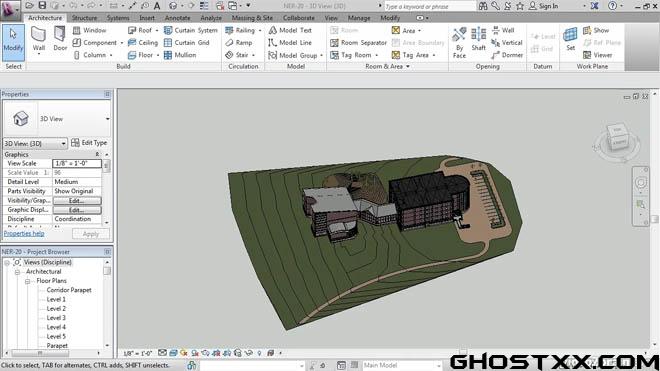Switch to the Massing & Site tab
The width and height of the screenshot is (660, 371).
coord(252,18)
